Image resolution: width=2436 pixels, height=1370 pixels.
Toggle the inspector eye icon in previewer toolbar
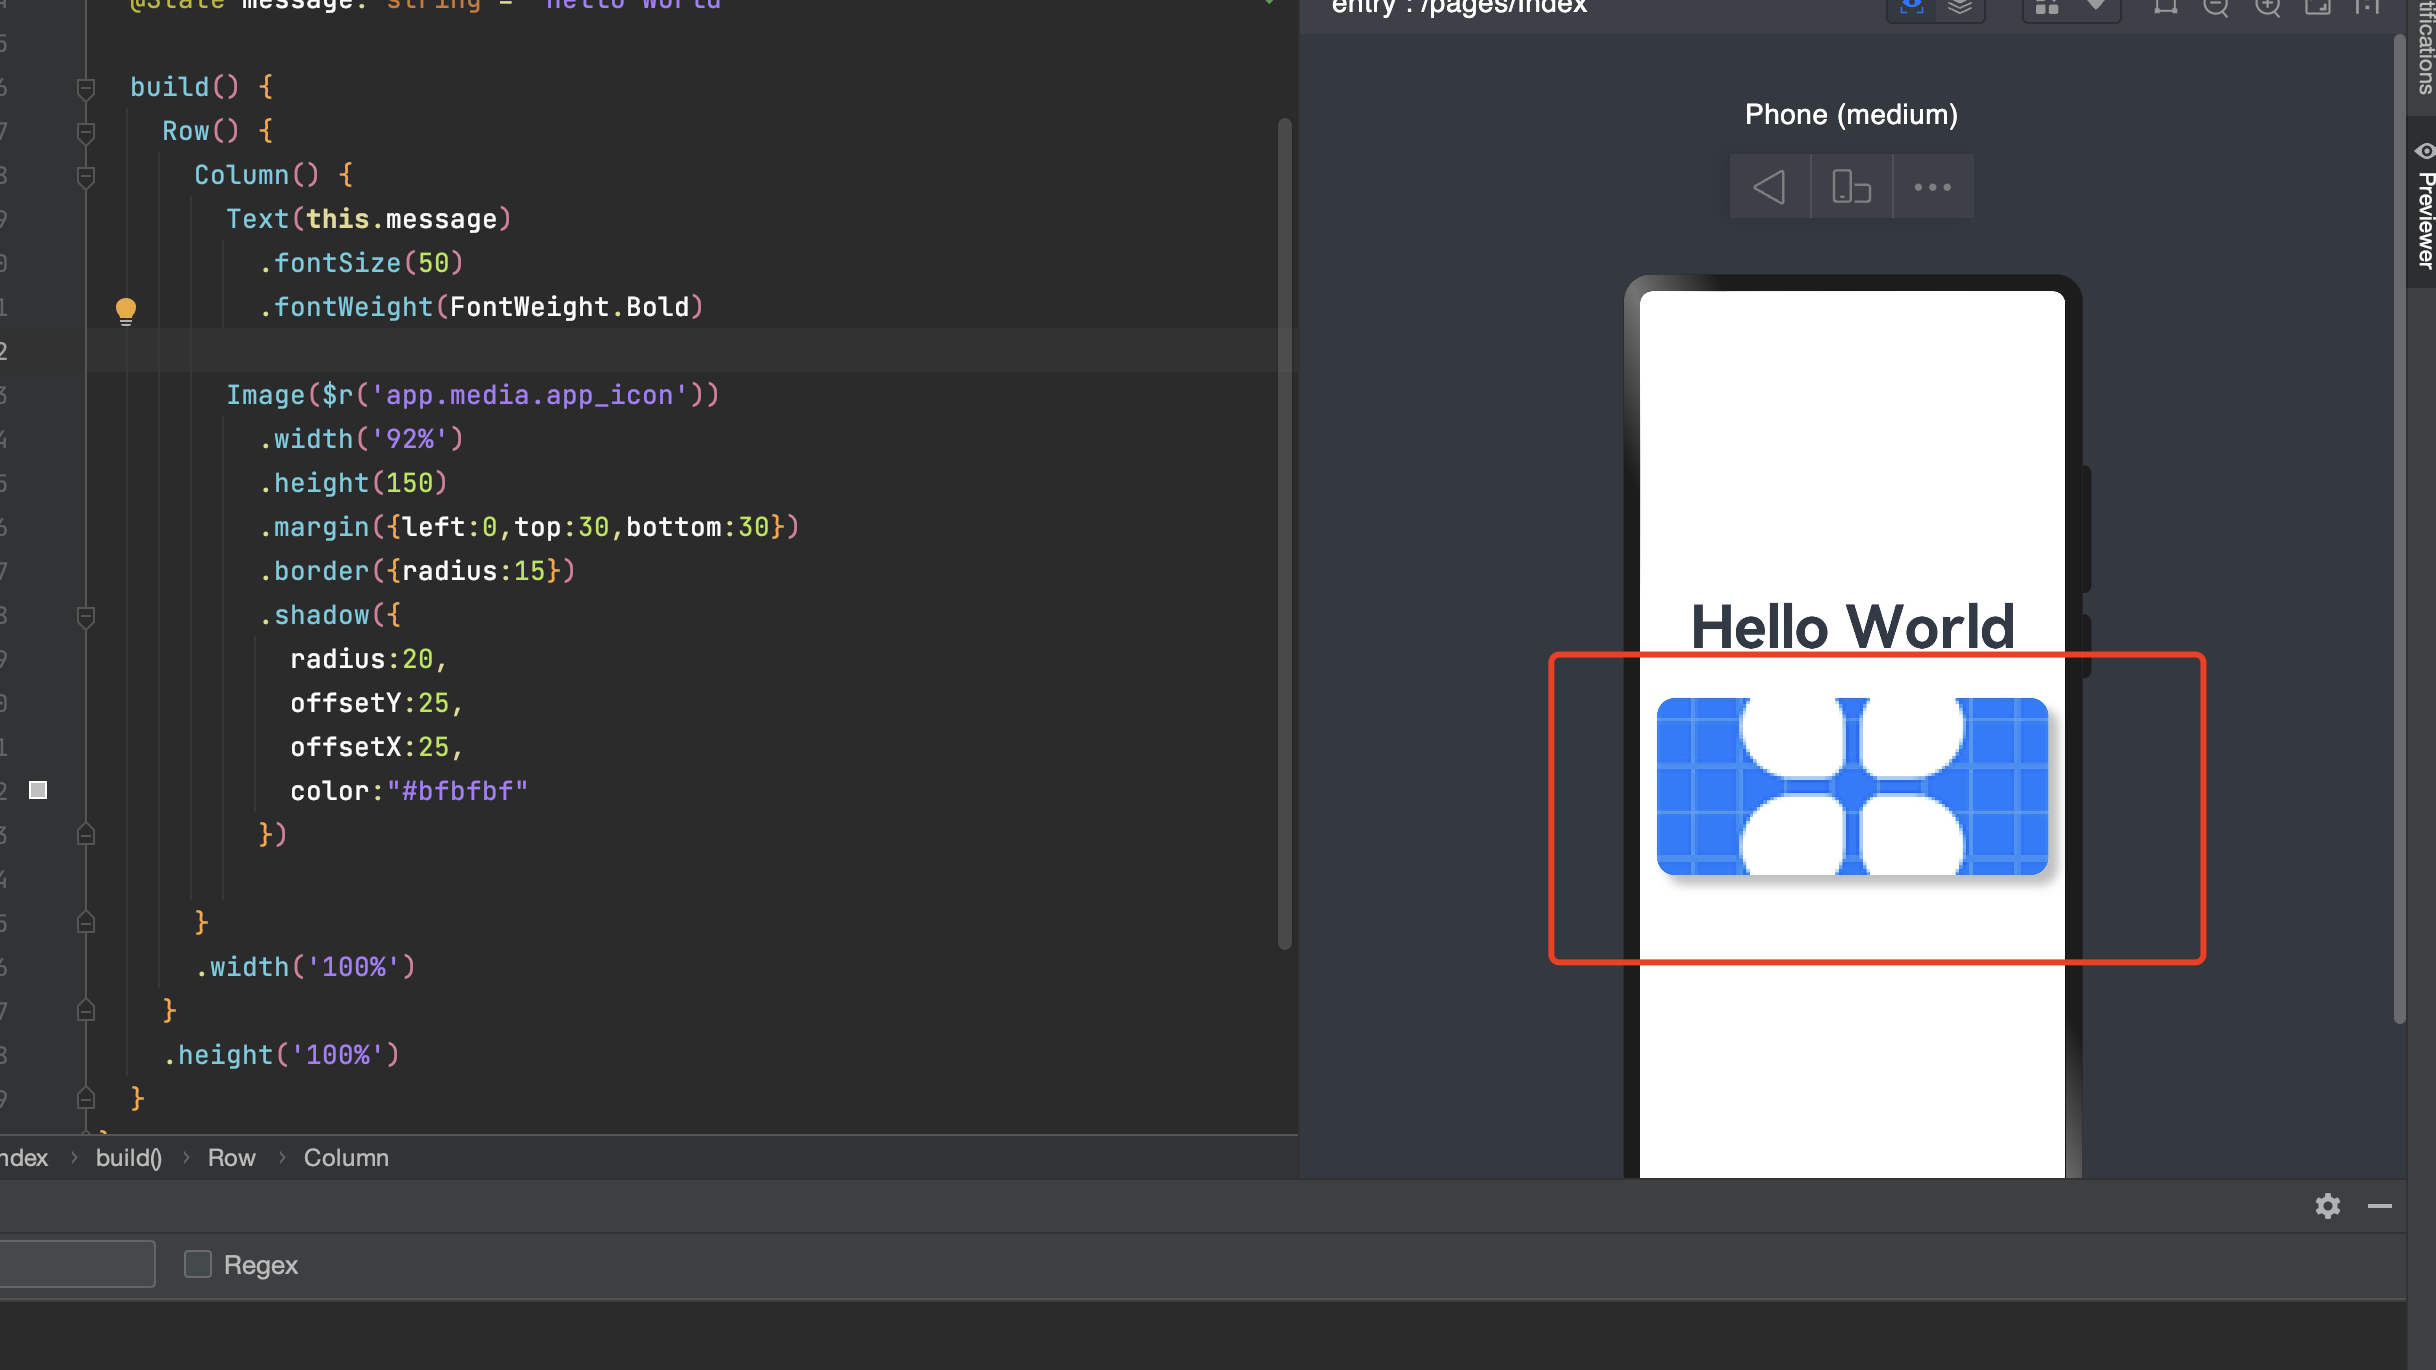click(x=1912, y=8)
